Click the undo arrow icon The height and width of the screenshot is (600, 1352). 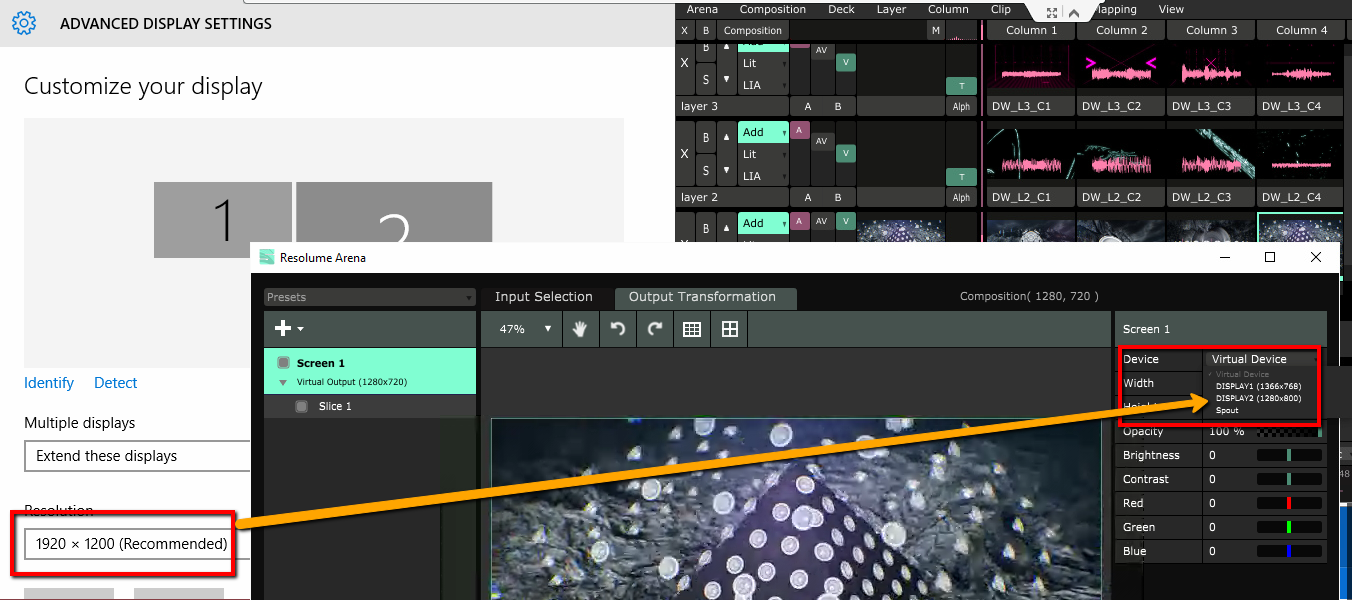click(x=618, y=329)
